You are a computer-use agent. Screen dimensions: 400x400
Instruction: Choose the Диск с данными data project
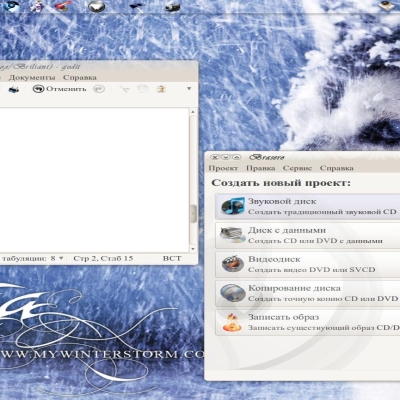308,235
